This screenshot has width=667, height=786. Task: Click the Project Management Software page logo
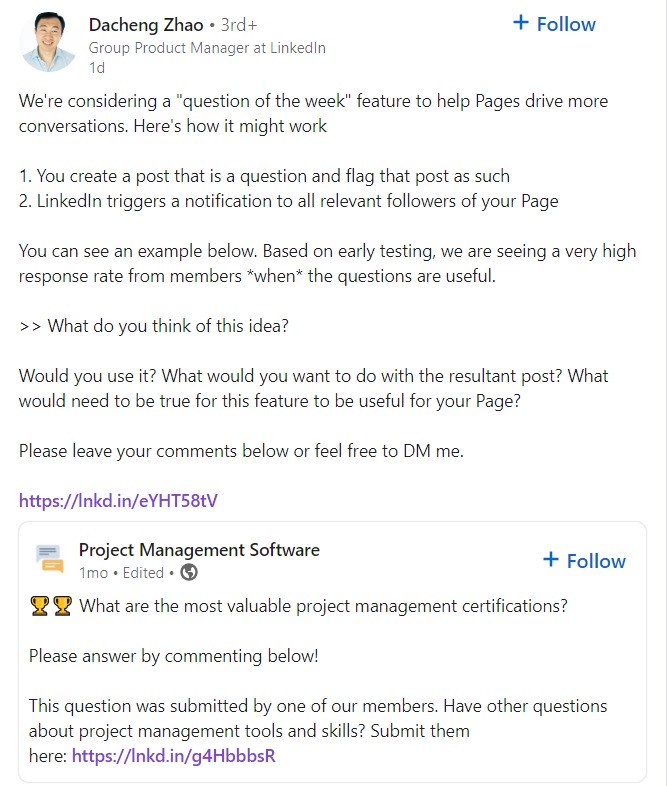[50, 559]
